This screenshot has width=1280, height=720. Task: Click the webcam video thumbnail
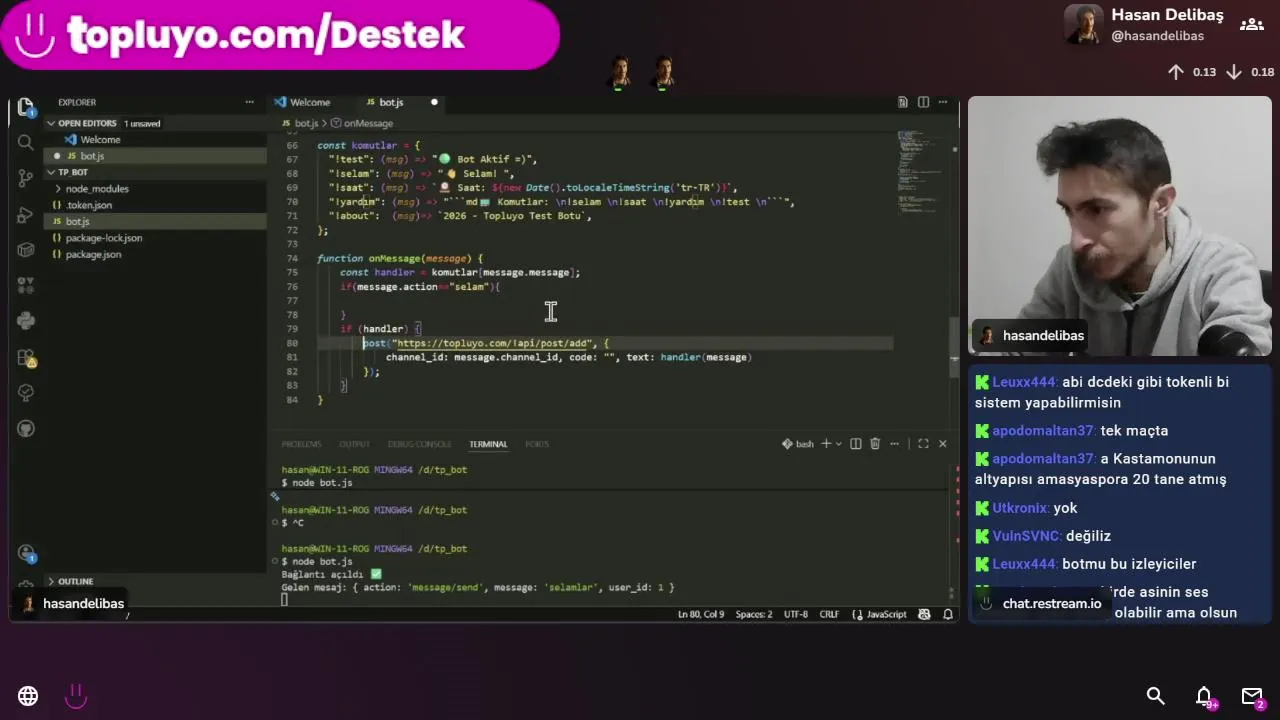tap(1120, 226)
